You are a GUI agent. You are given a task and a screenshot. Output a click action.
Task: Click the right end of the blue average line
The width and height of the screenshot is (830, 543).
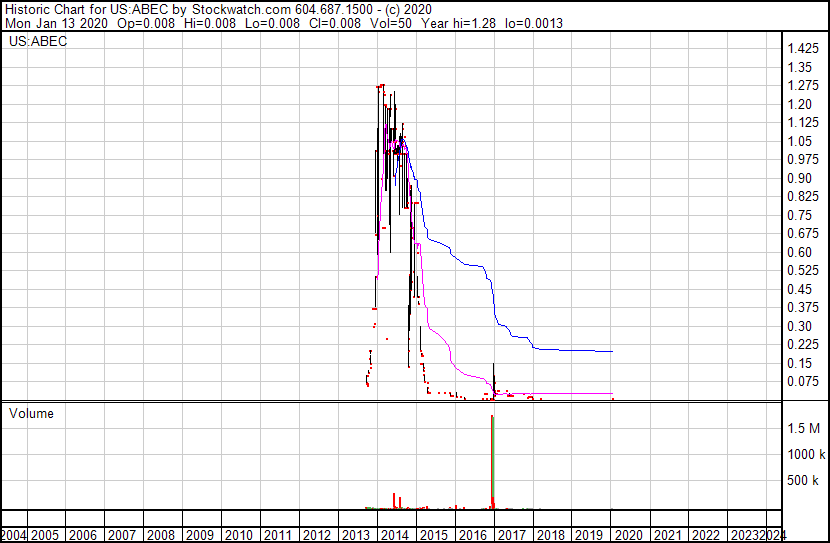pyautogui.click(x=610, y=351)
